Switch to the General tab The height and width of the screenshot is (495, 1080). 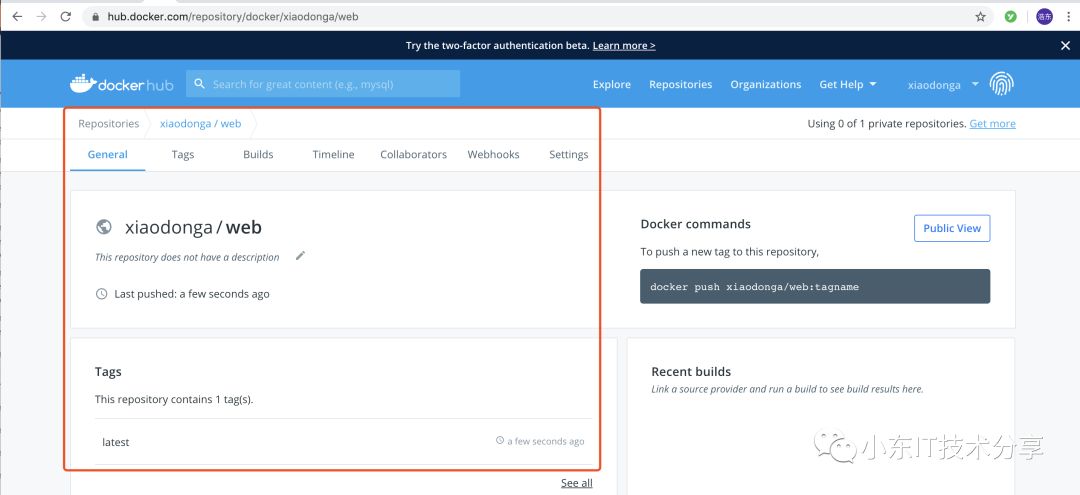click(107, 154)
